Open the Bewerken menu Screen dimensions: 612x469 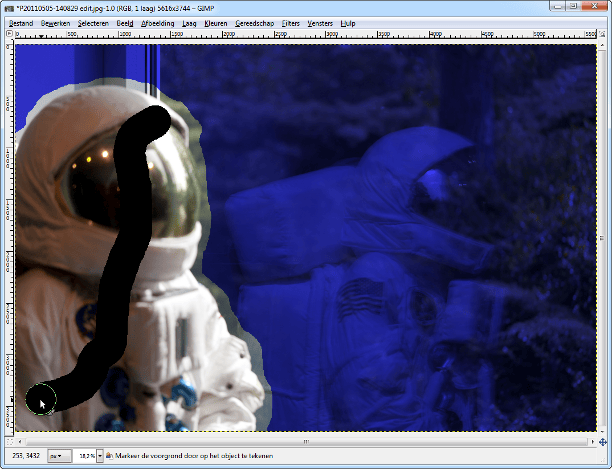pos(55,23)
